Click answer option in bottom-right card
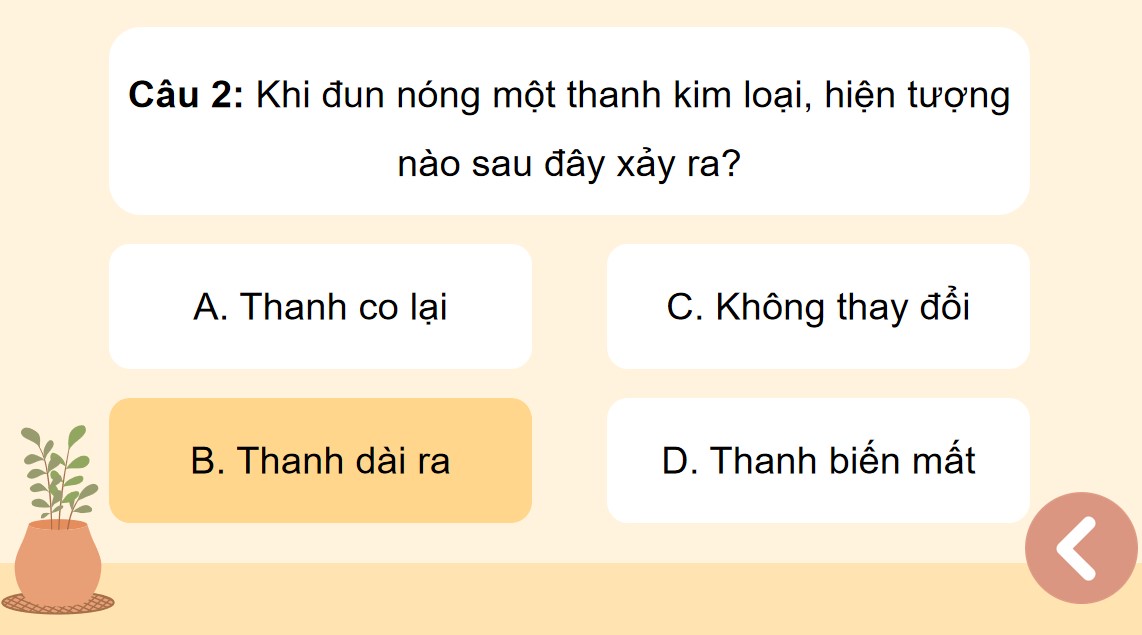The image size is (1142, 635). point(818,460)
